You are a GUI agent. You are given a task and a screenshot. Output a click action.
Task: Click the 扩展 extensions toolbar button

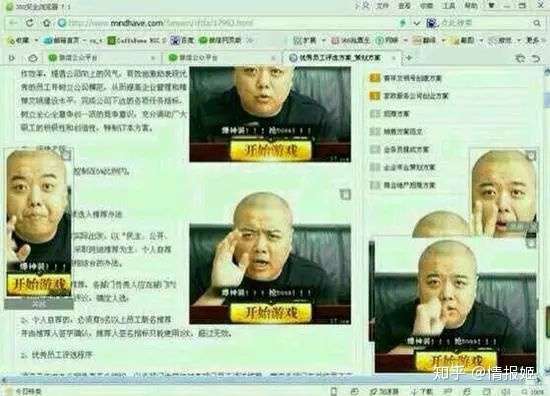pyautogui.click(x=305, y=40)
